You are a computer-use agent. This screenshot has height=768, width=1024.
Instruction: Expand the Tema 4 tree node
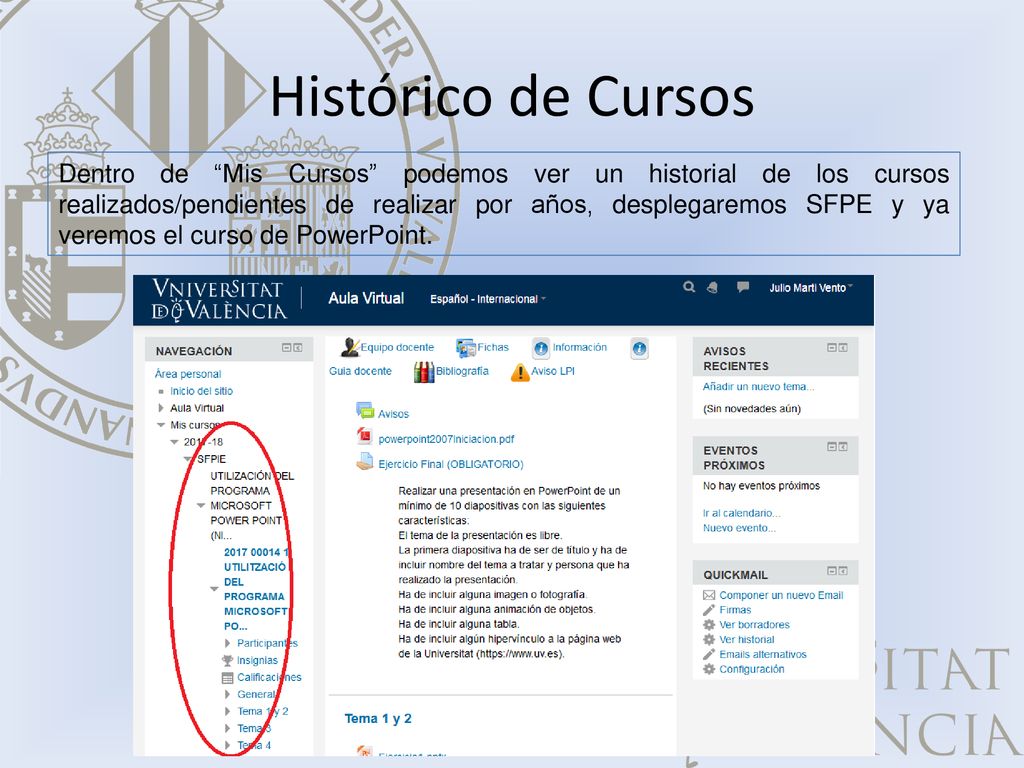pos(227,745)
